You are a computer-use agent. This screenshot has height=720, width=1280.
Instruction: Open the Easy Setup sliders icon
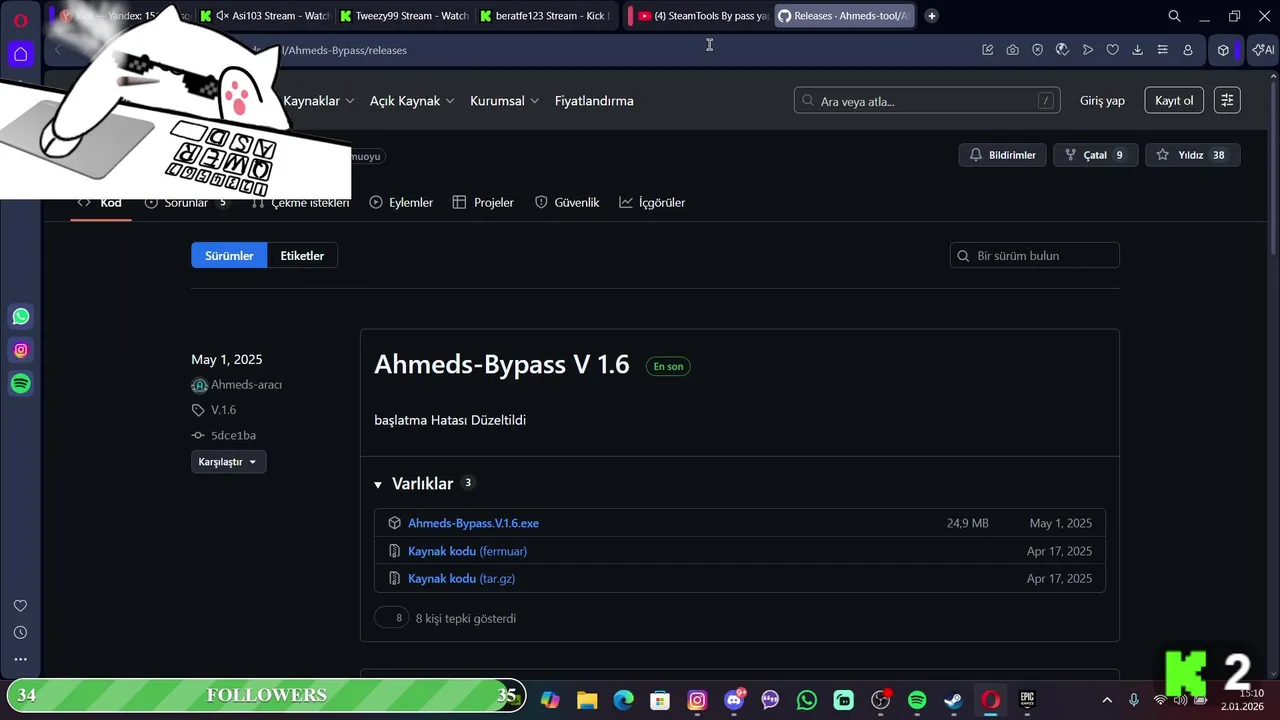coord(1162,50)
